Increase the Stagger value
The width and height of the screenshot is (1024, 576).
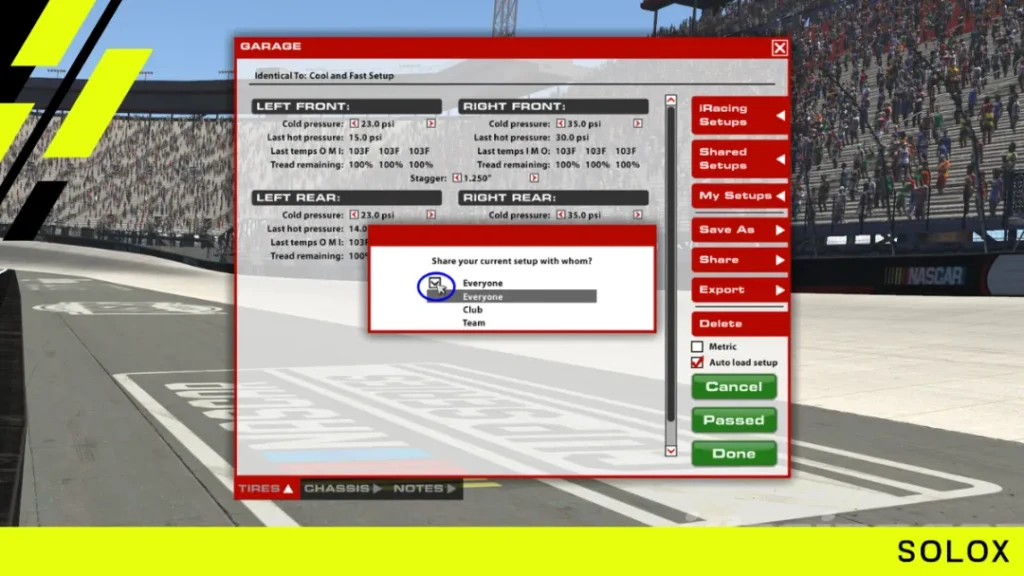point(534,178)
